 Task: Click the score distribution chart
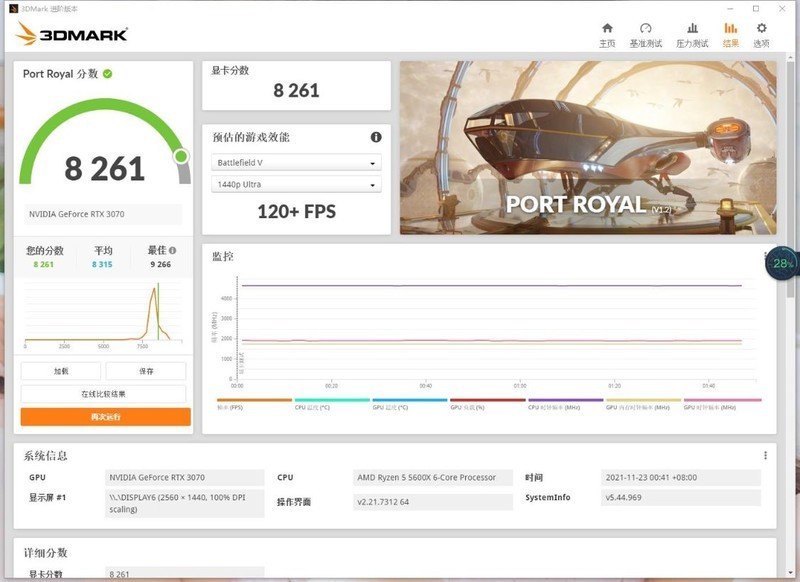[x=104, y=314]
